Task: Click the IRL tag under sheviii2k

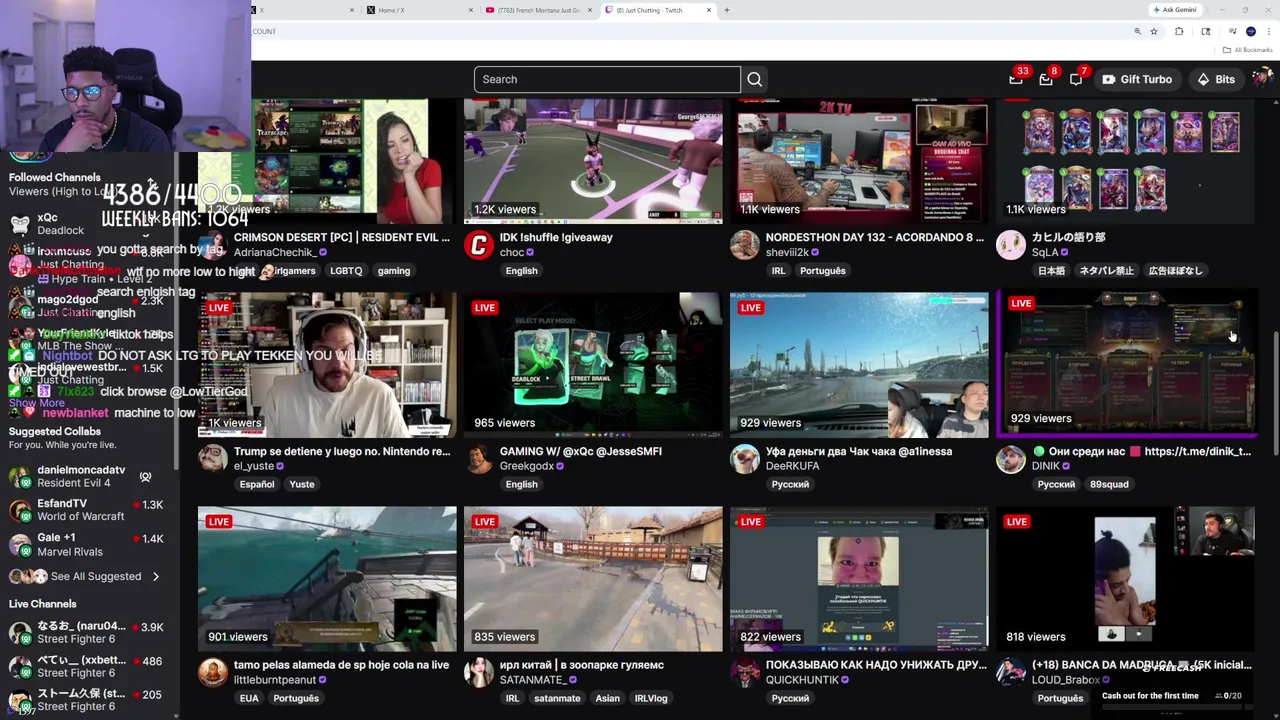Action: tap(778, 271)
